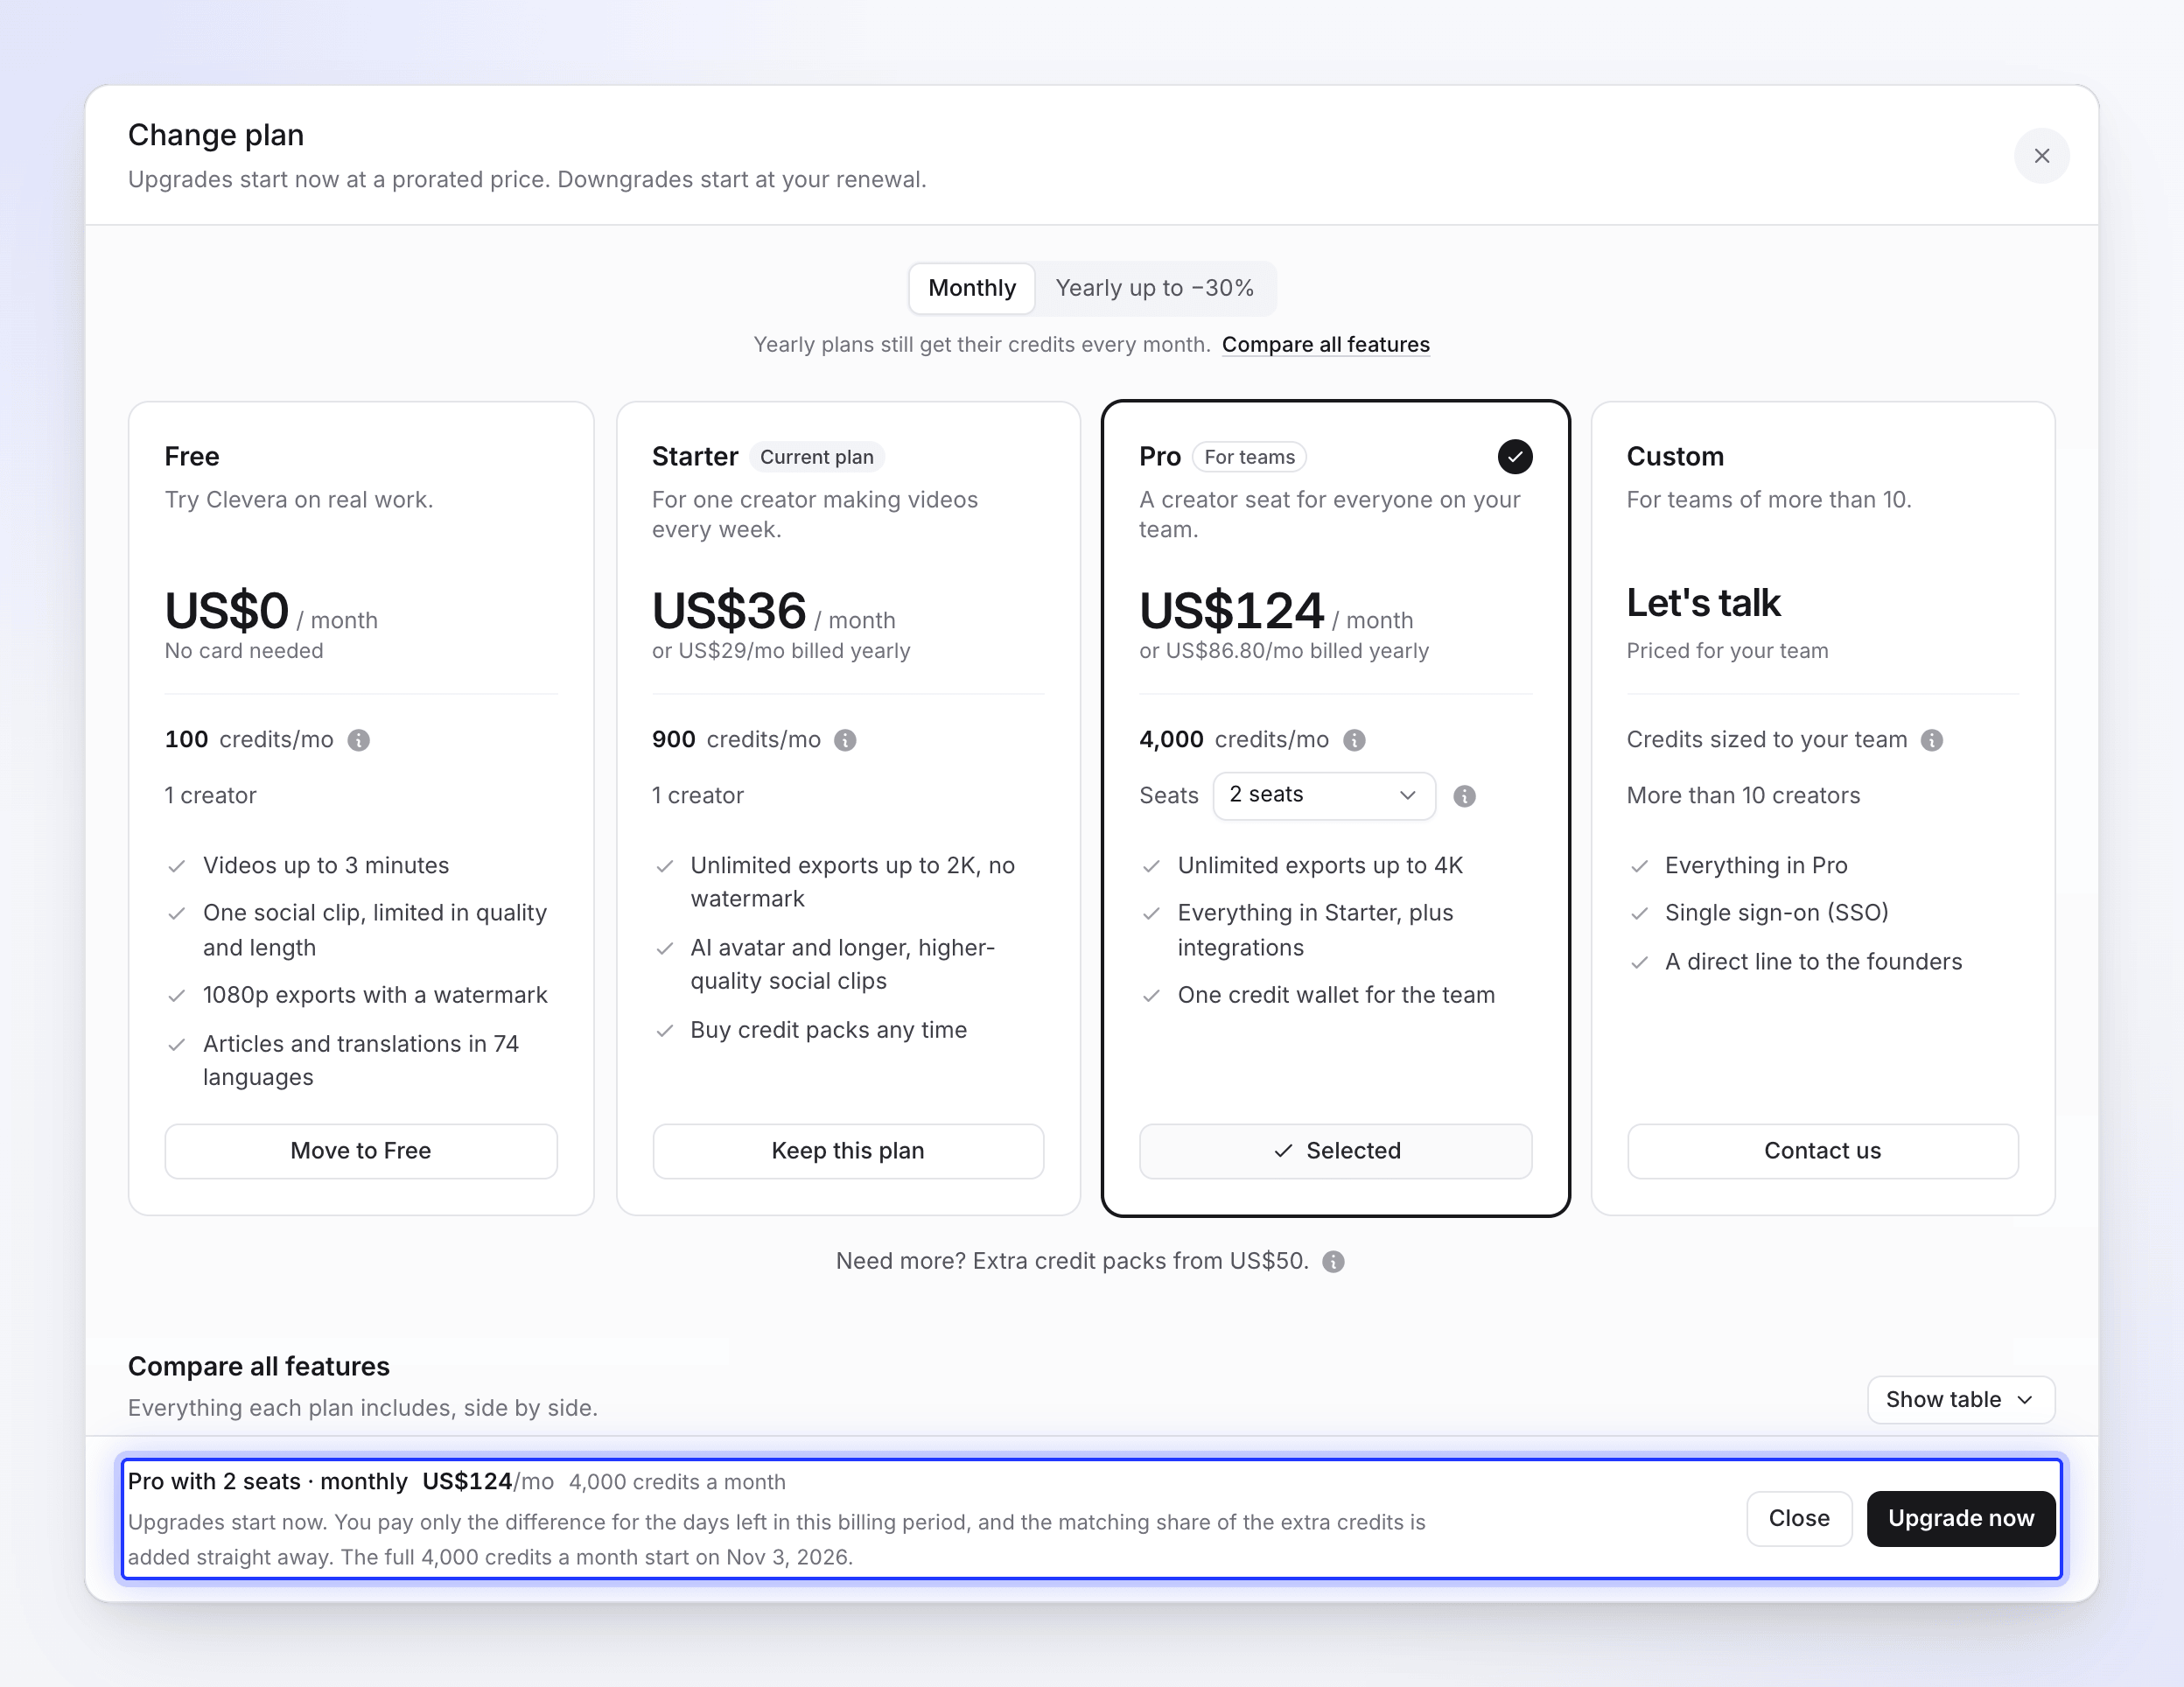Screen dimensions: 2184x1687
Task: Click info icon beside Seats dropdown
Action: tap(1464, 796)
